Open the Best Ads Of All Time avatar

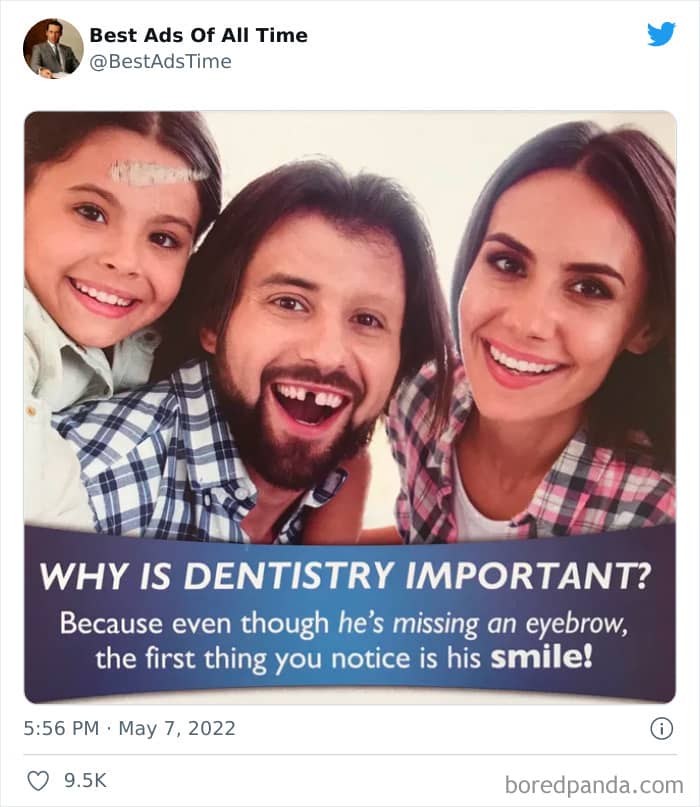[x=53, y=48]
